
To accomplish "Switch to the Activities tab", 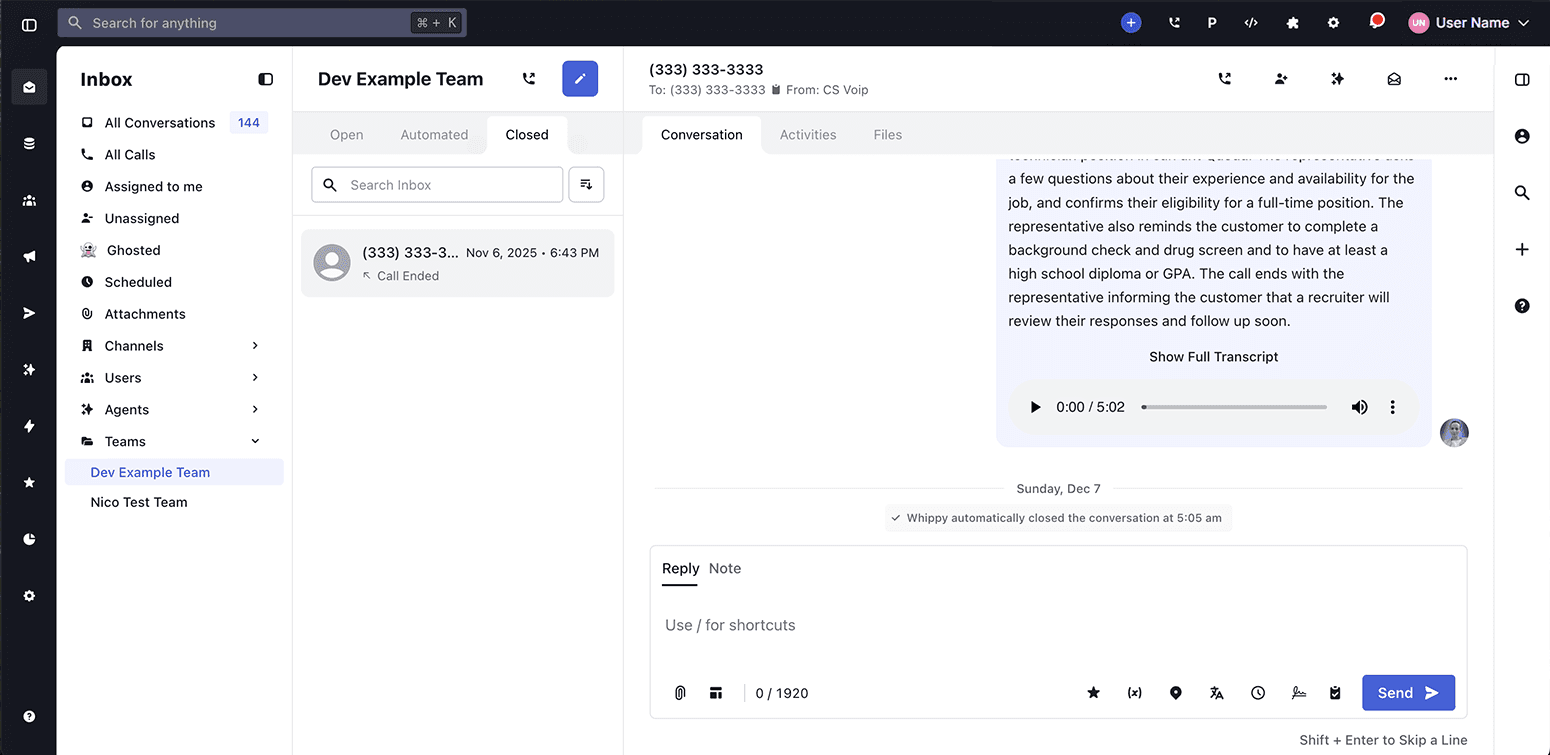I will coord(808,134).
